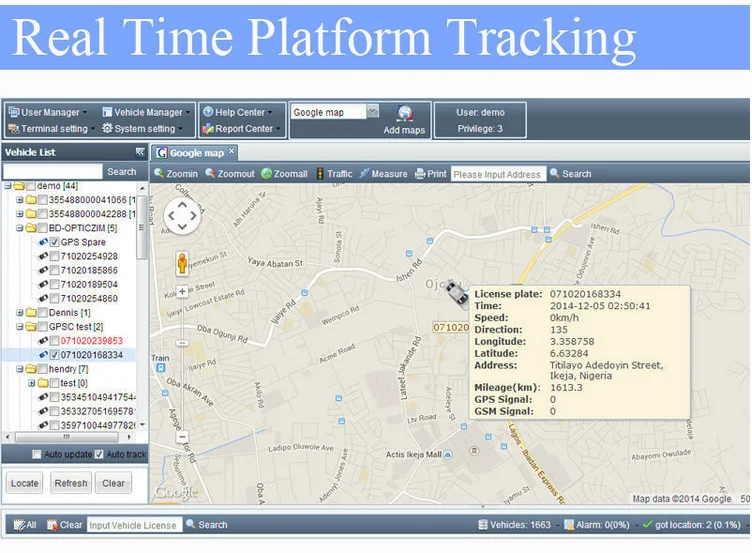Click the Add maps icon
This screenshot has width=752, height=553.
click(405, 115)
